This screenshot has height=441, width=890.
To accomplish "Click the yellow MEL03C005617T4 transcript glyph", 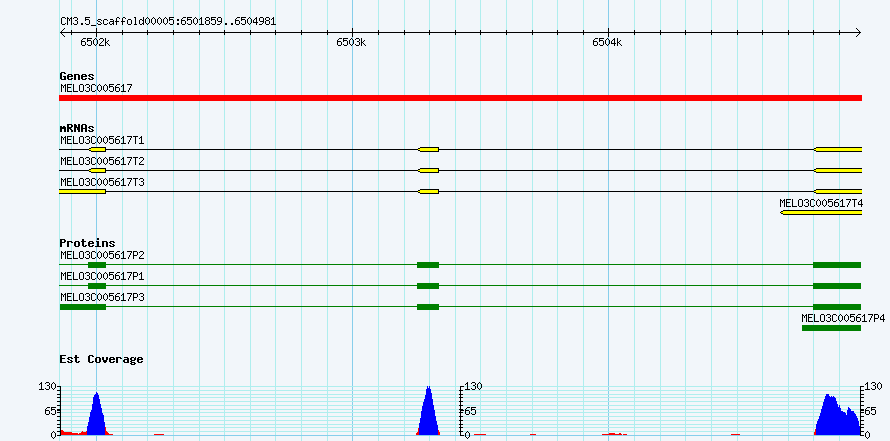I will [x=821, y=212].
